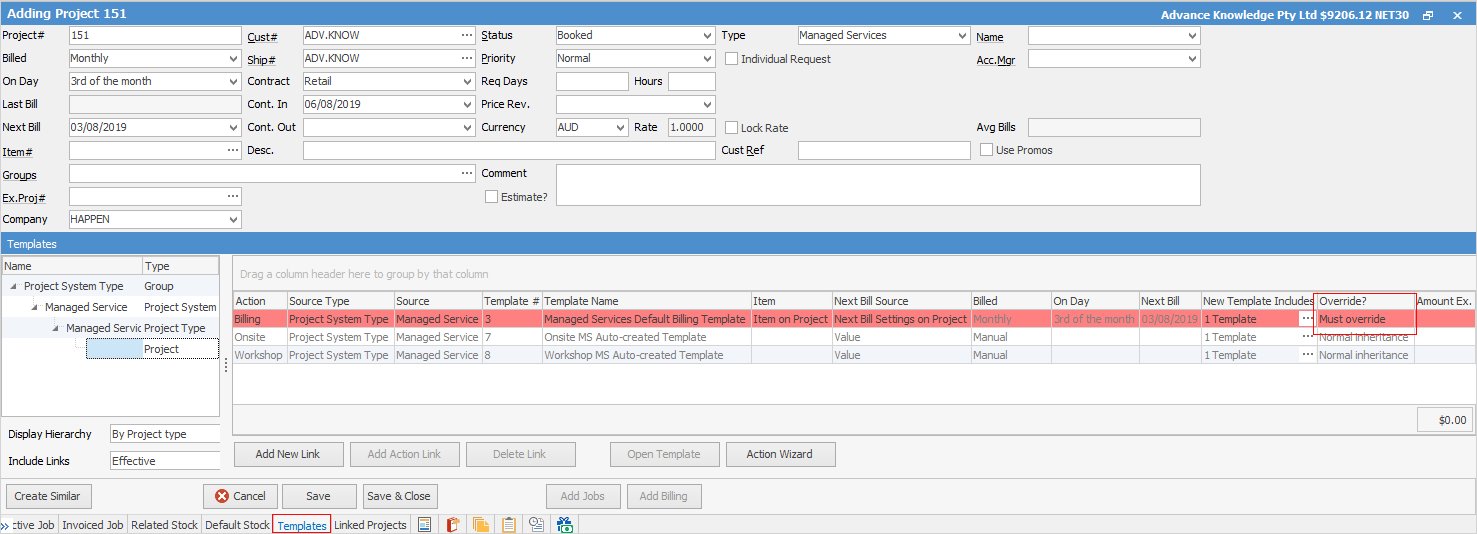
Task: Click the blue form icon after Linked Projects
Action: [424, 525]
